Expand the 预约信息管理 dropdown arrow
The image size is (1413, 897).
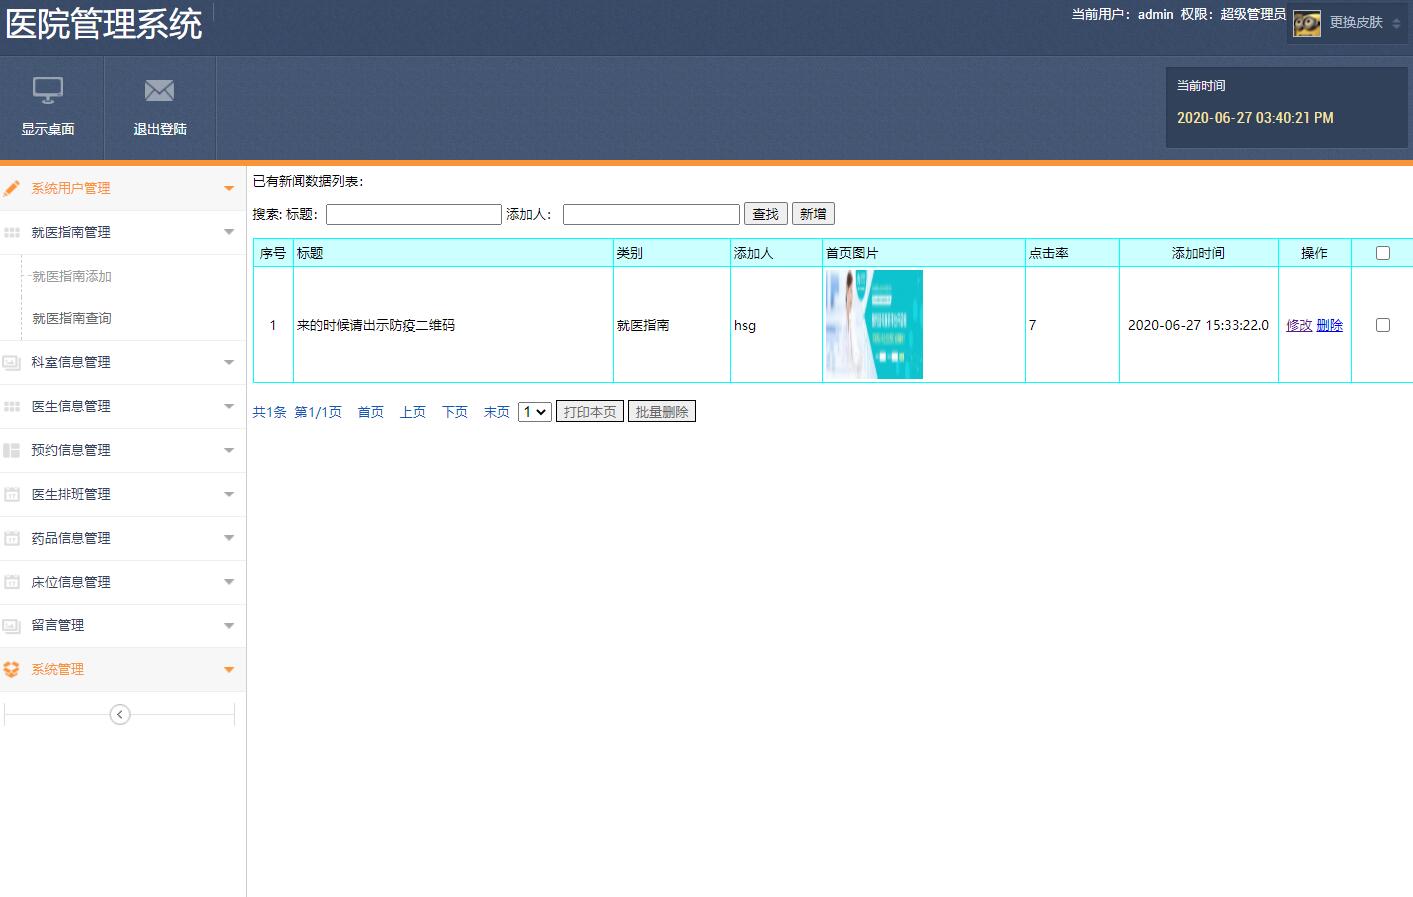229,450
